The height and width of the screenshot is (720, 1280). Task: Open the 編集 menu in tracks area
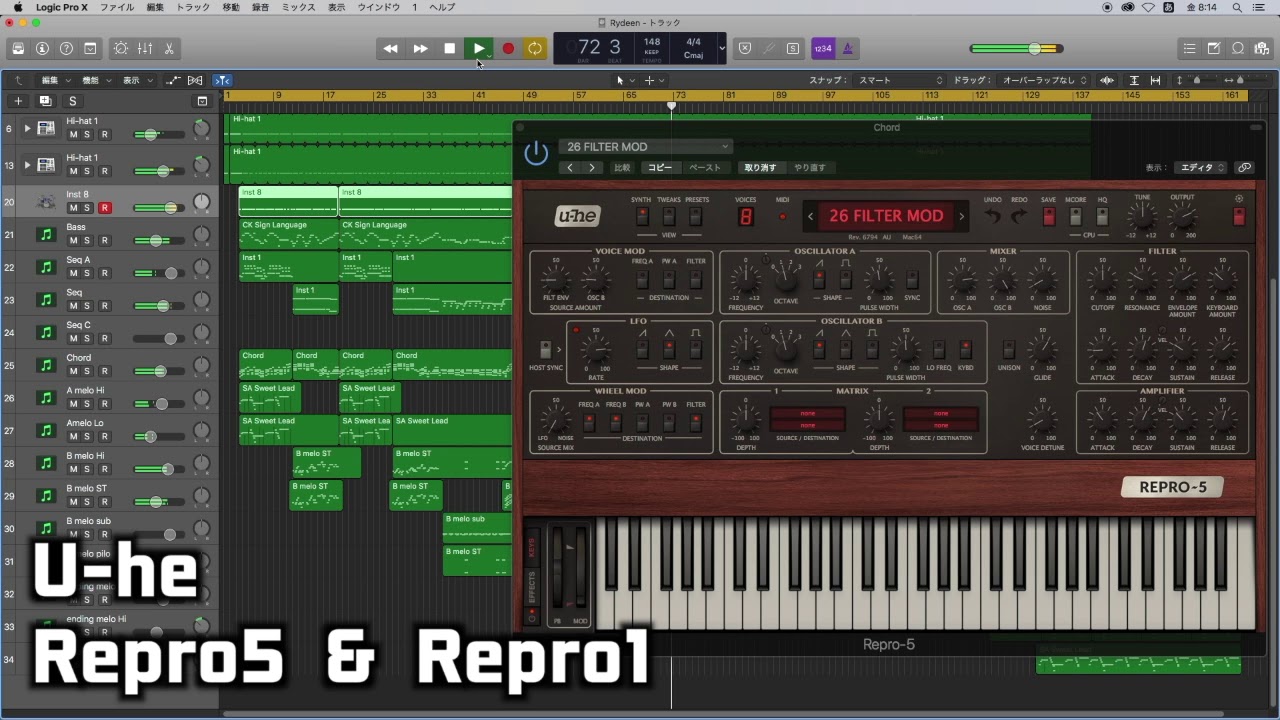tap(55, 80)
